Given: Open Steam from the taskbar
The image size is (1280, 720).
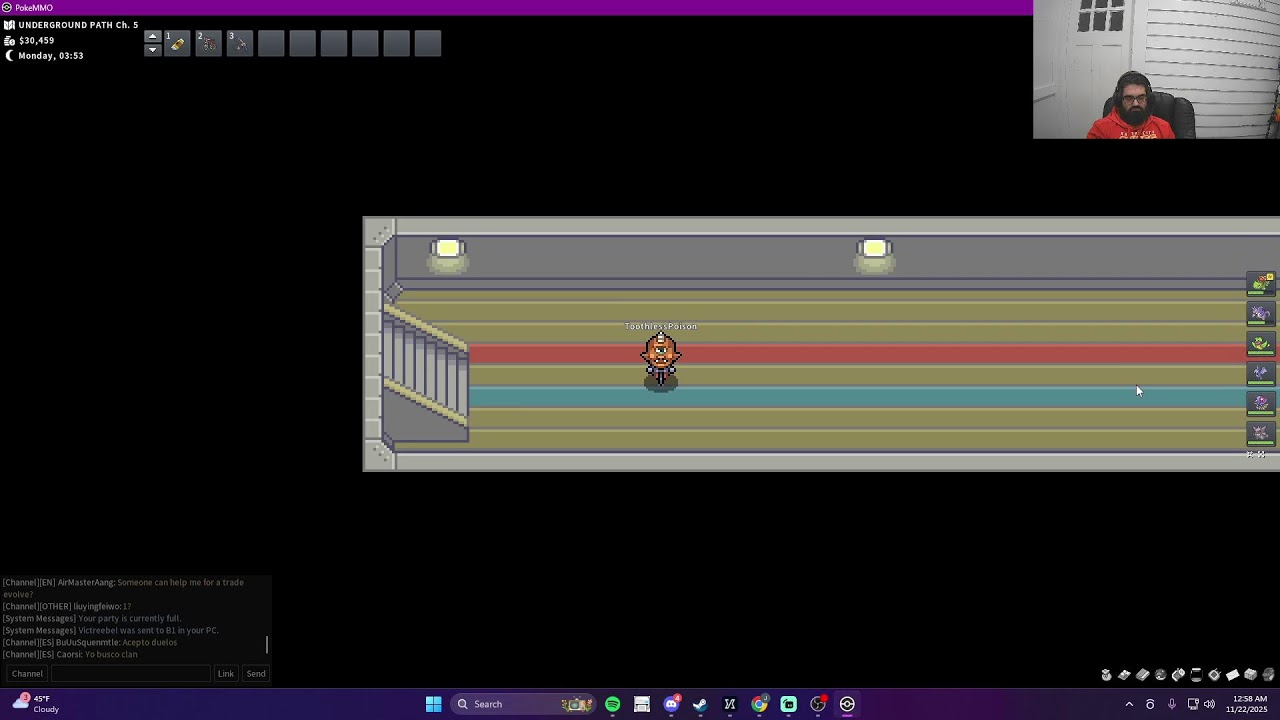Looking at the screenshot, I should coord(700,704).
